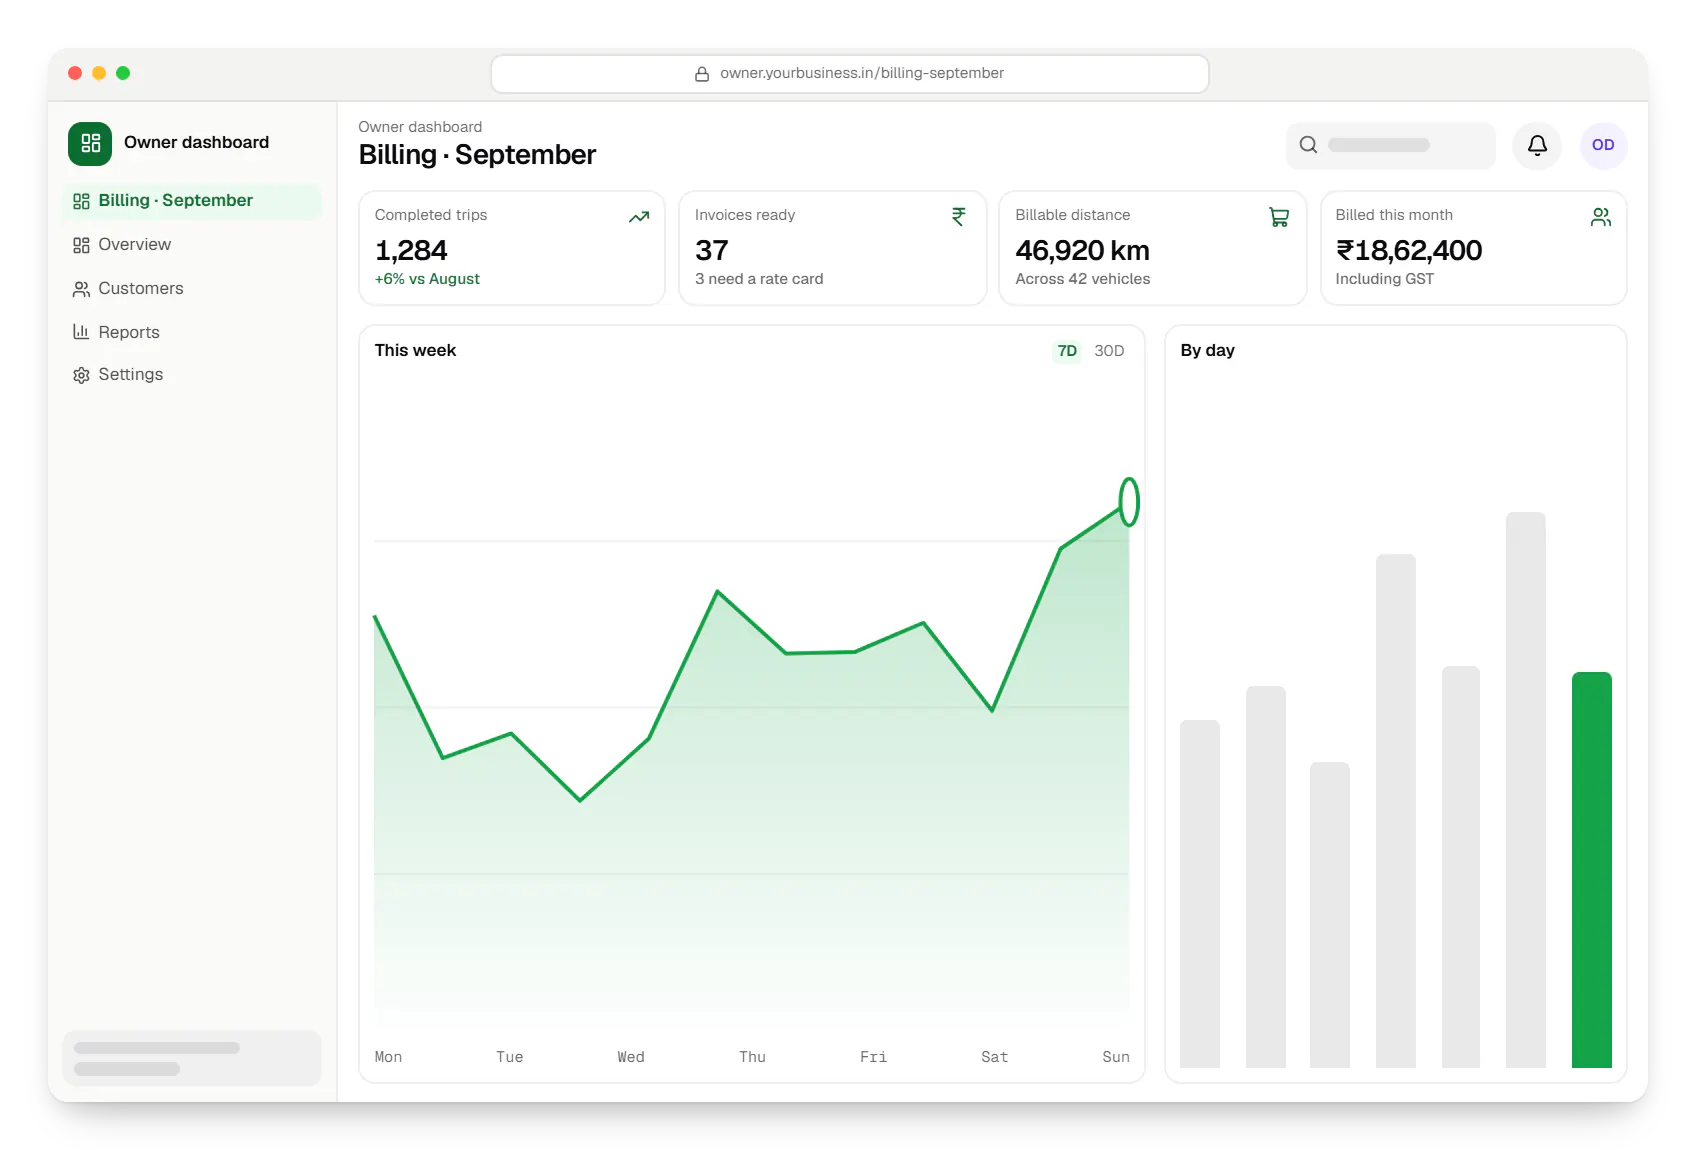Click the This week chart title
1696x1150 pixels.
coord(415,351)
